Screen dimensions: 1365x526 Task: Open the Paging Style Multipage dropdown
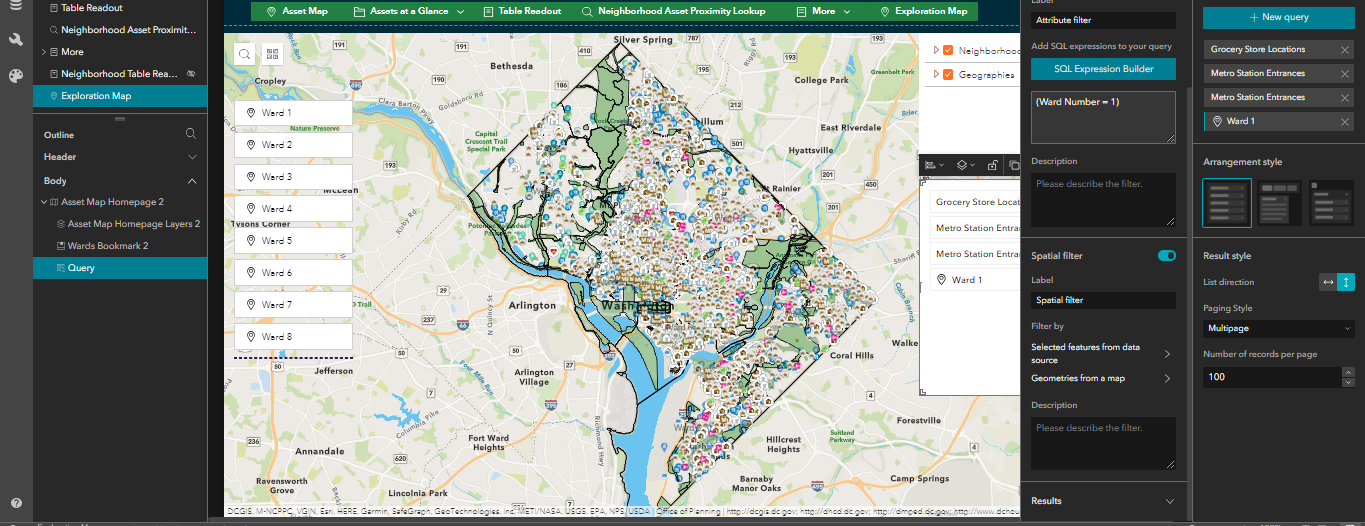pyautogui.click(x=1279, y=328)
